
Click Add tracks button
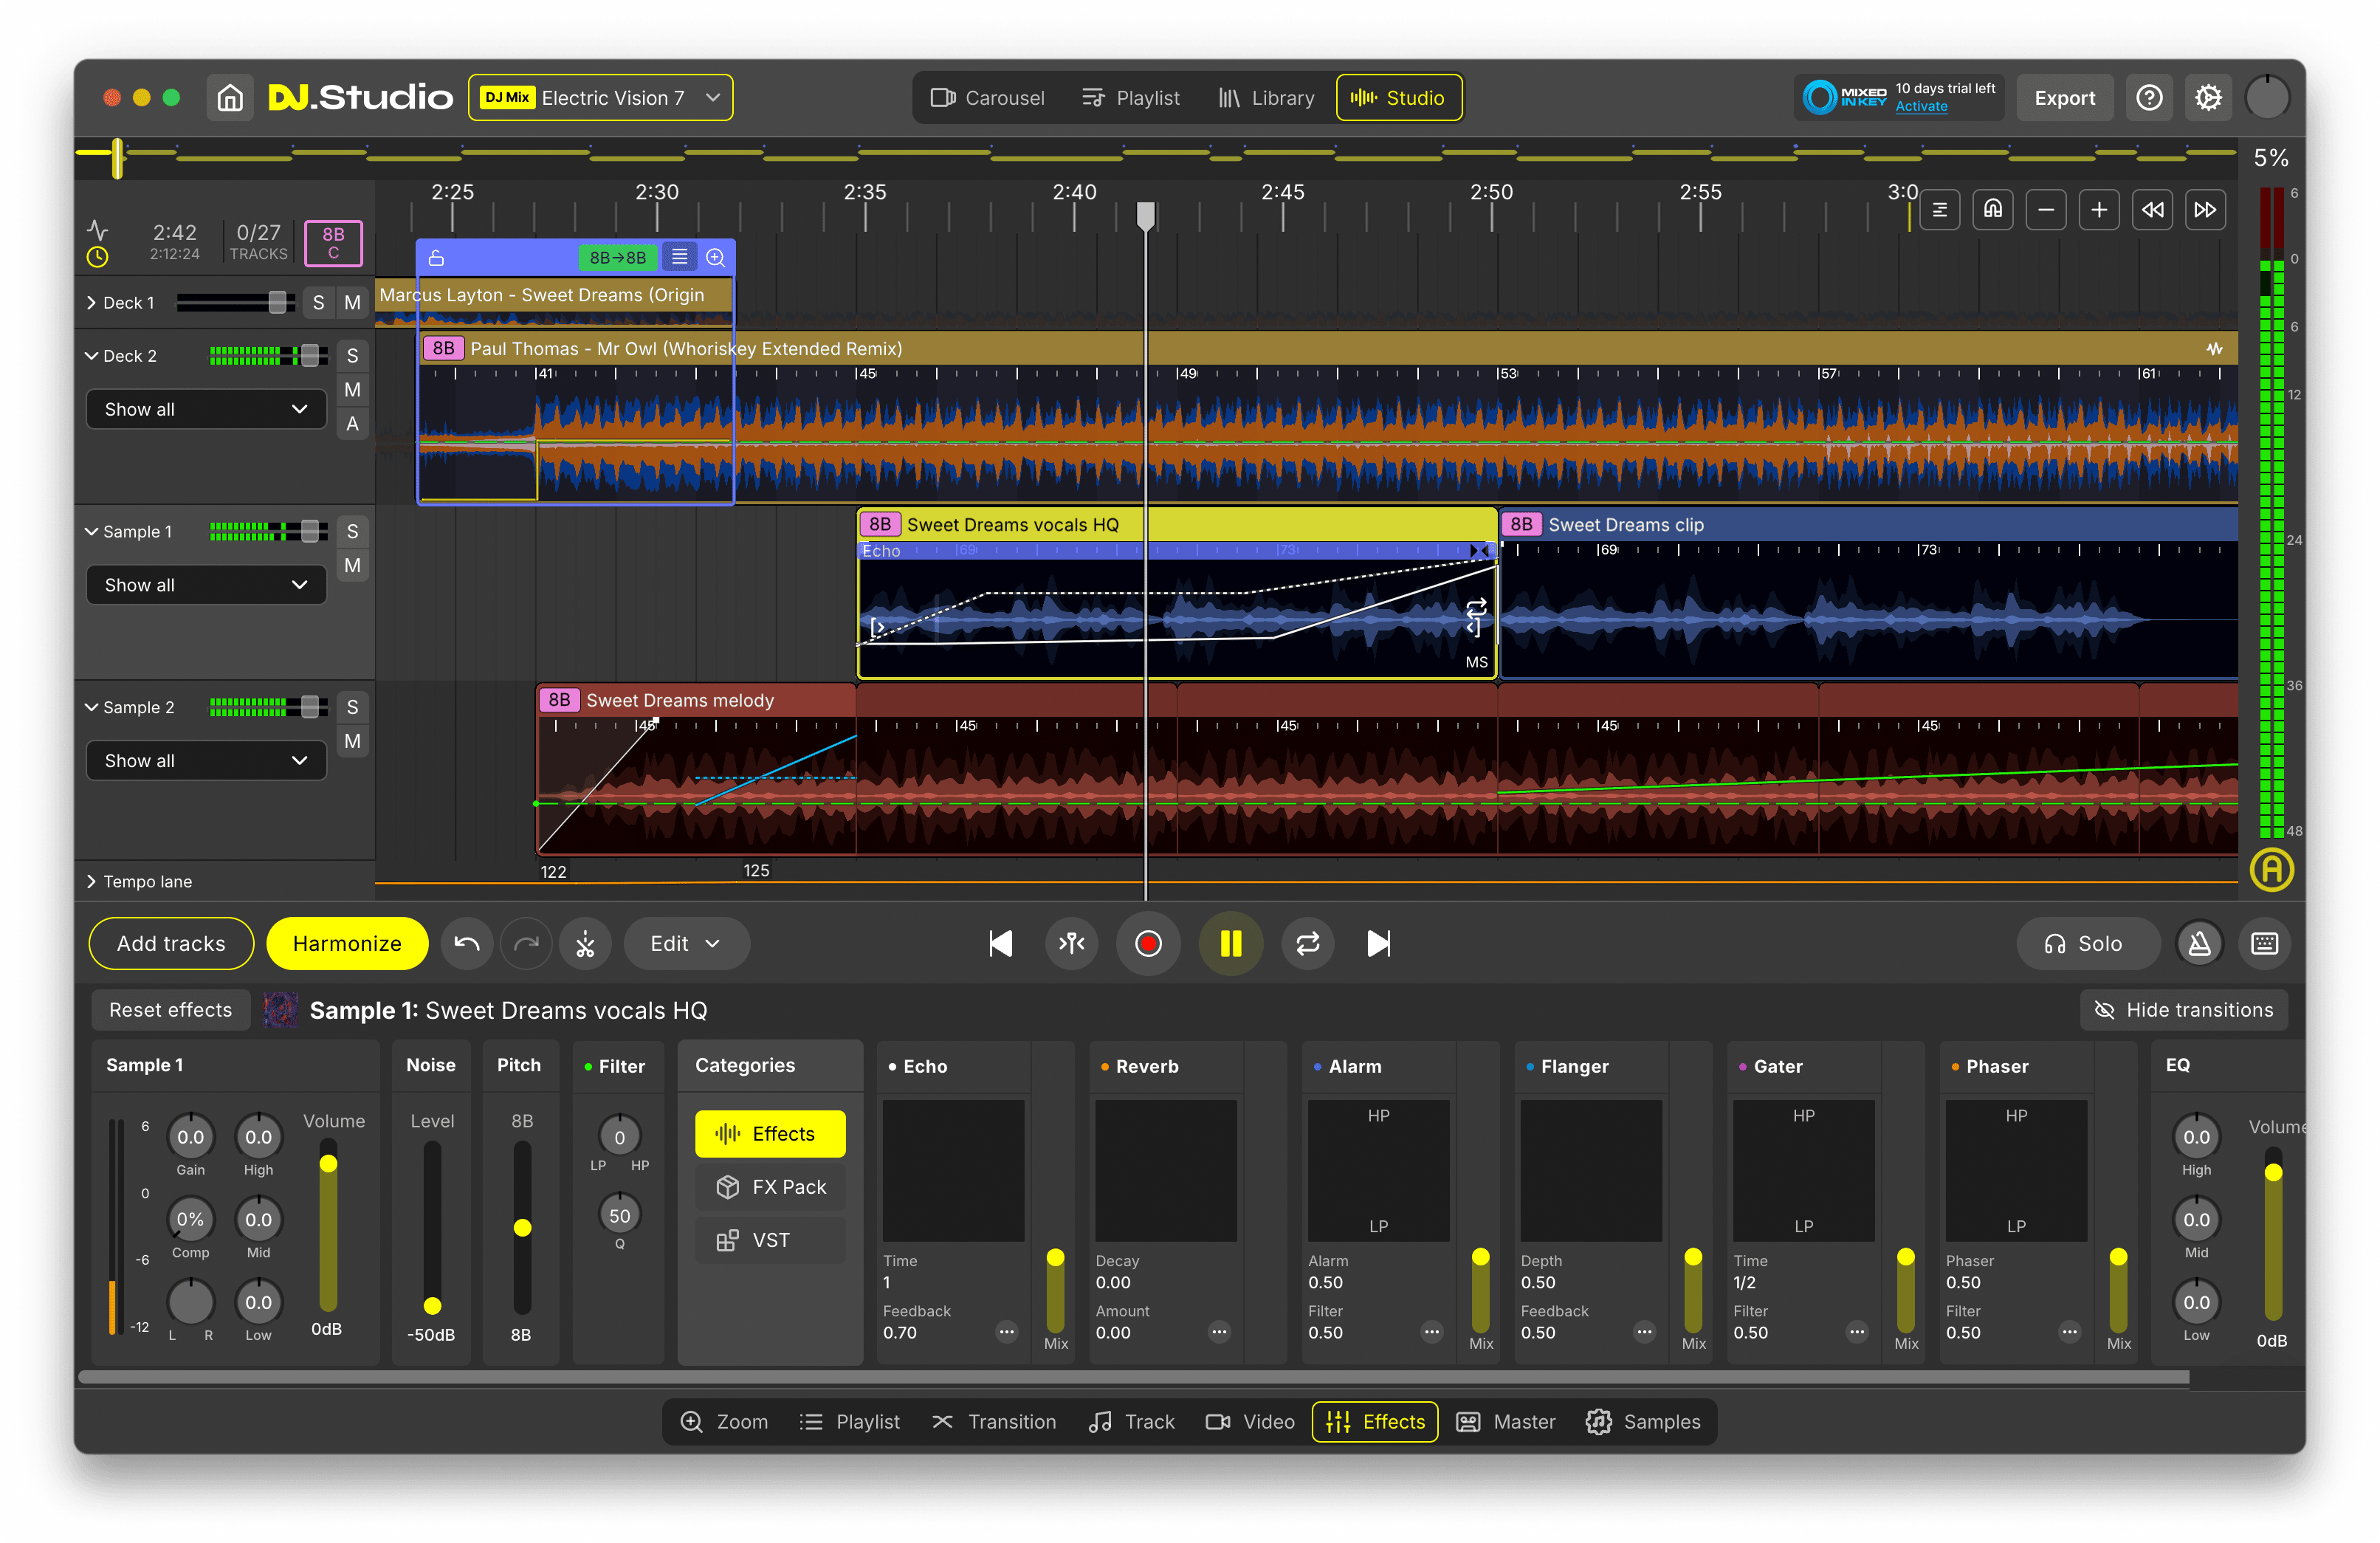tap(171, 943)
